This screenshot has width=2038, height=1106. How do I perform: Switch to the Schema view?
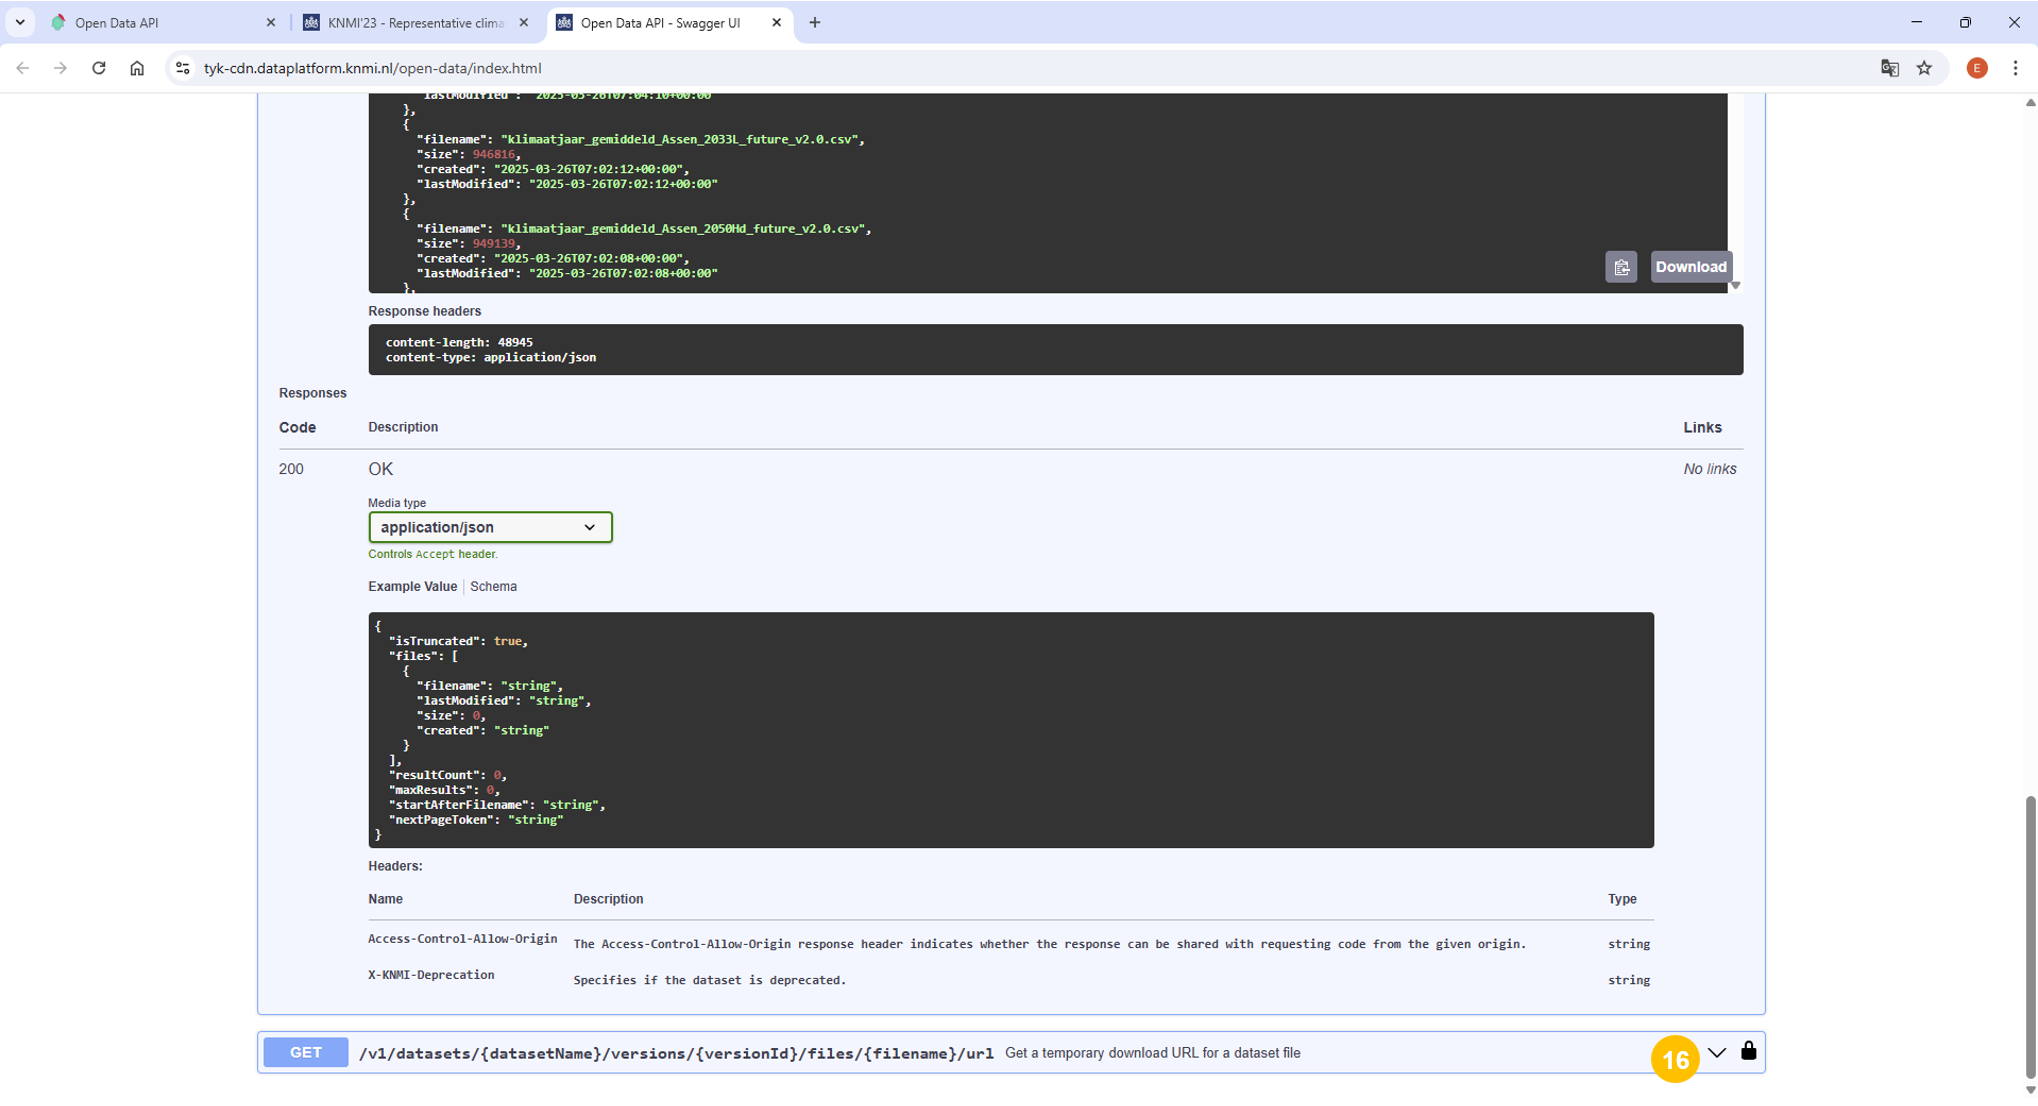pyautogui.click(x=493, y=587)
